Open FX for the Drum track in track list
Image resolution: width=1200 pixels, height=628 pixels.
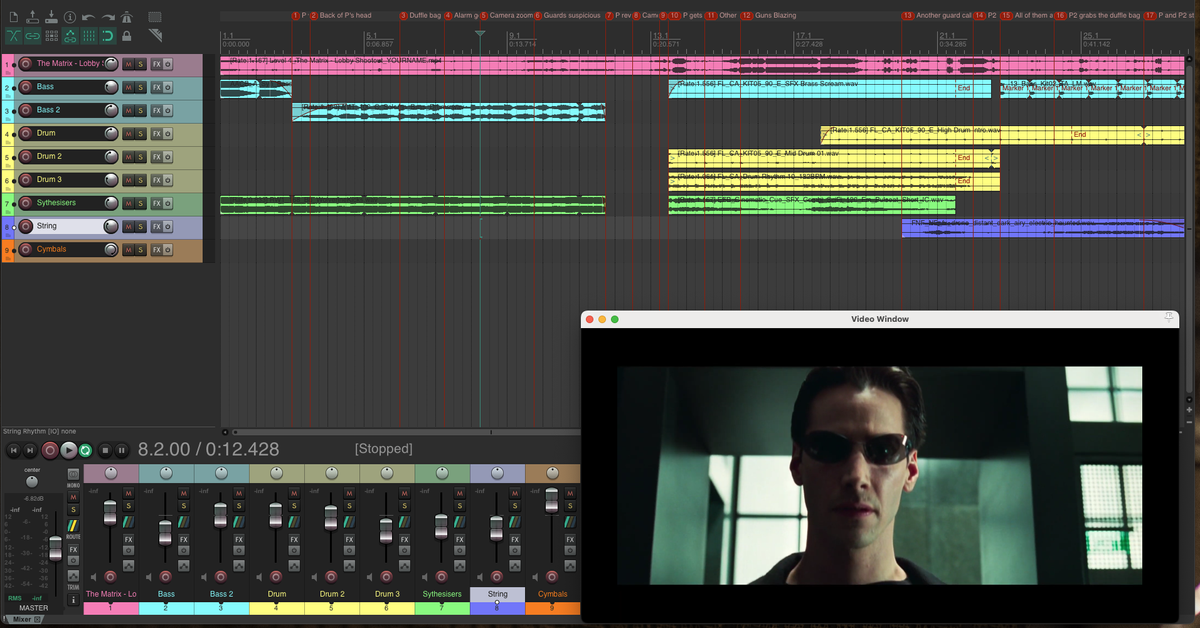pyautogui.click(x=156, y=133)
